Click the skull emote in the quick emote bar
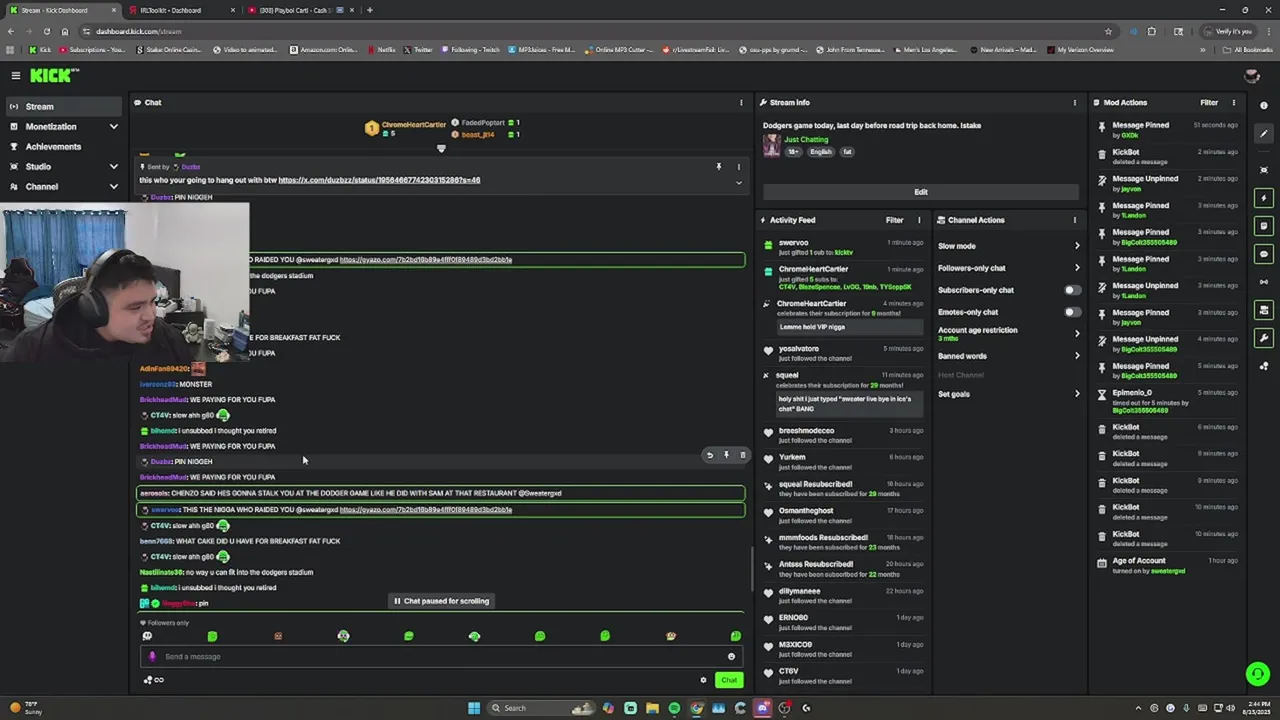 (x=147, y=636)
